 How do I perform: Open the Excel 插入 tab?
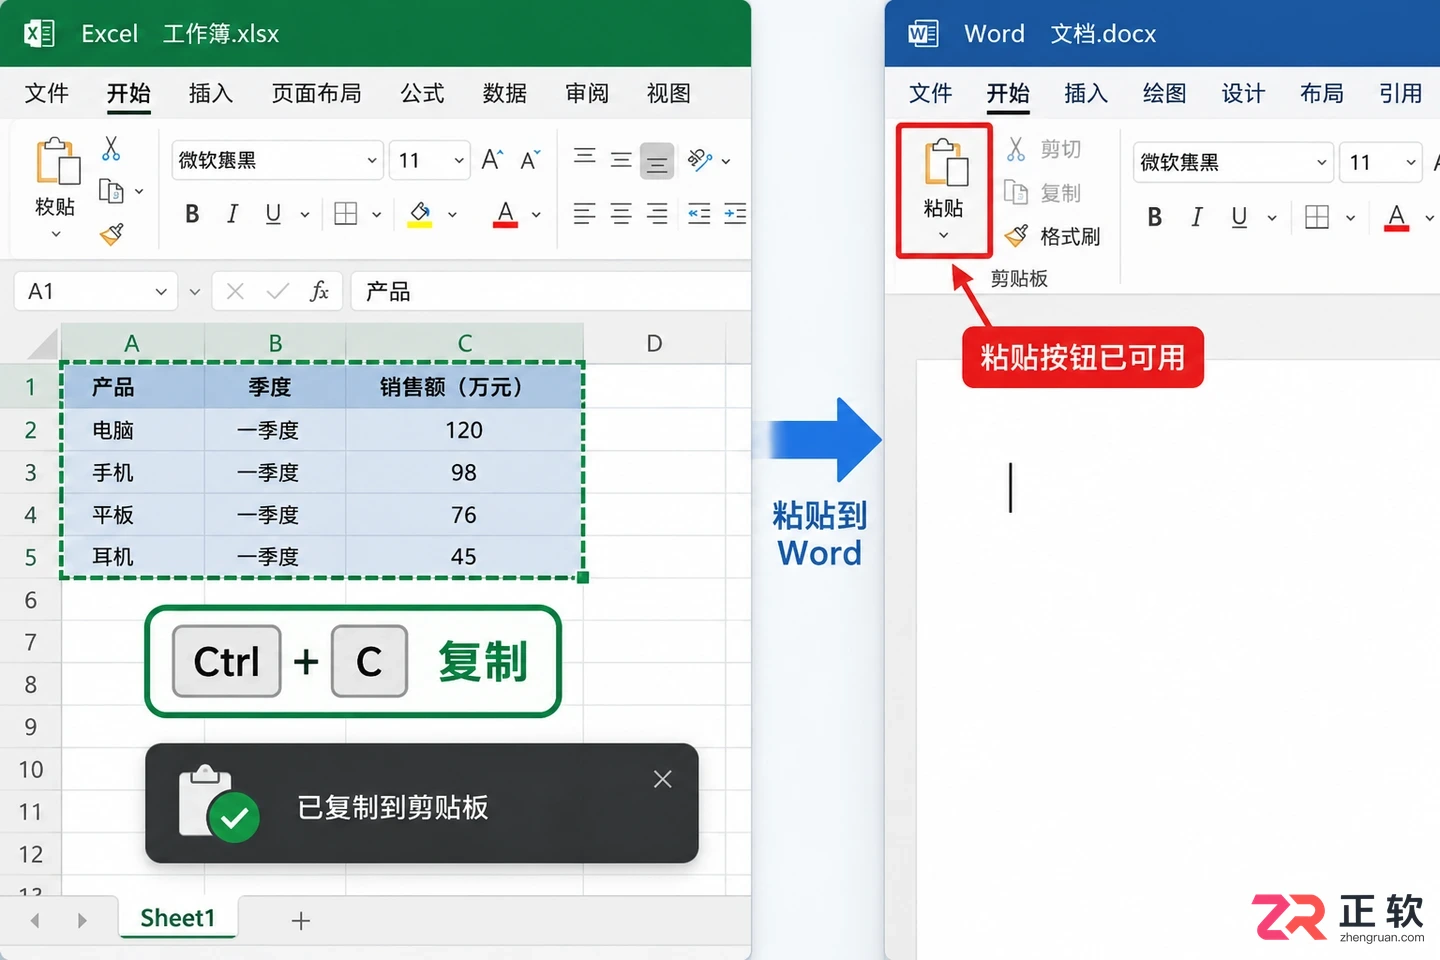(210, 93)
